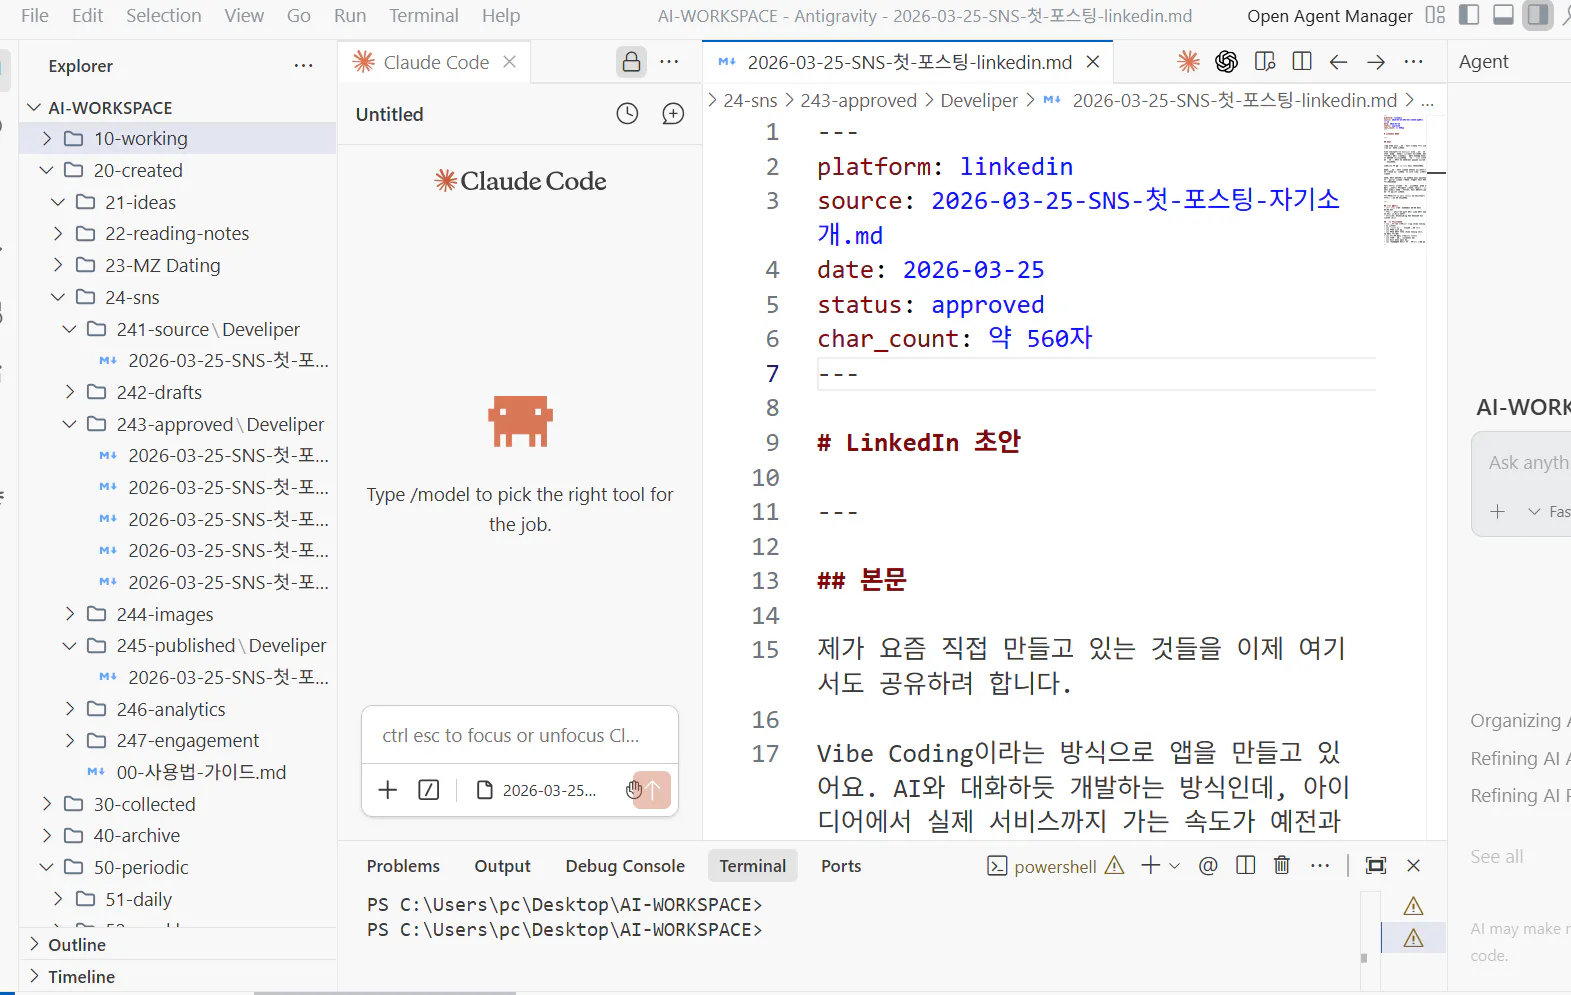Select the second terminal warning entry

click(x=1413, y=938)
